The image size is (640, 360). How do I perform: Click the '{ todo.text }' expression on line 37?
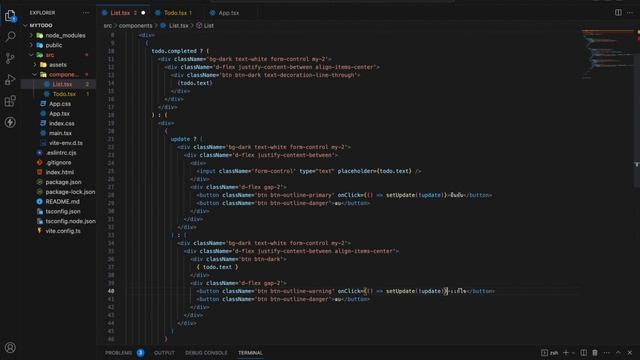pos(217,267)
